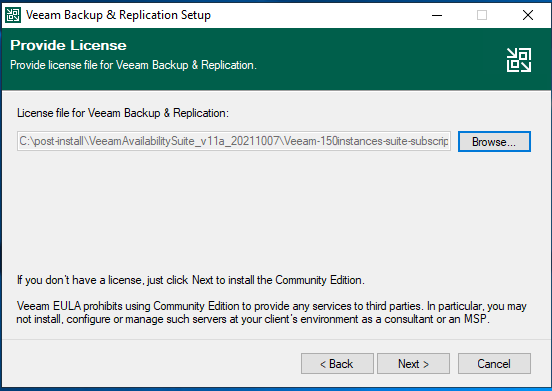Image resolution: width=552 pixels, height=391 pixels.
Task: Click the disabled maximize button
Action: (482, 15)
